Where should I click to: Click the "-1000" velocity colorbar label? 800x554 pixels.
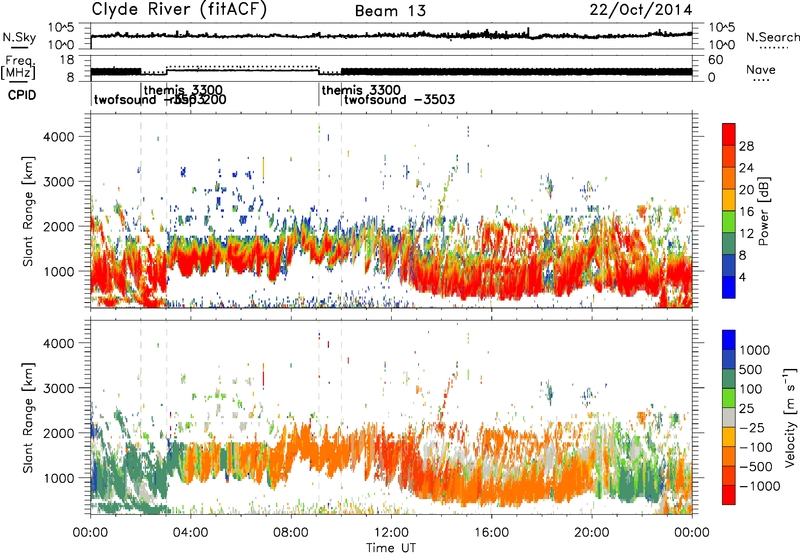tap(759, 486)
